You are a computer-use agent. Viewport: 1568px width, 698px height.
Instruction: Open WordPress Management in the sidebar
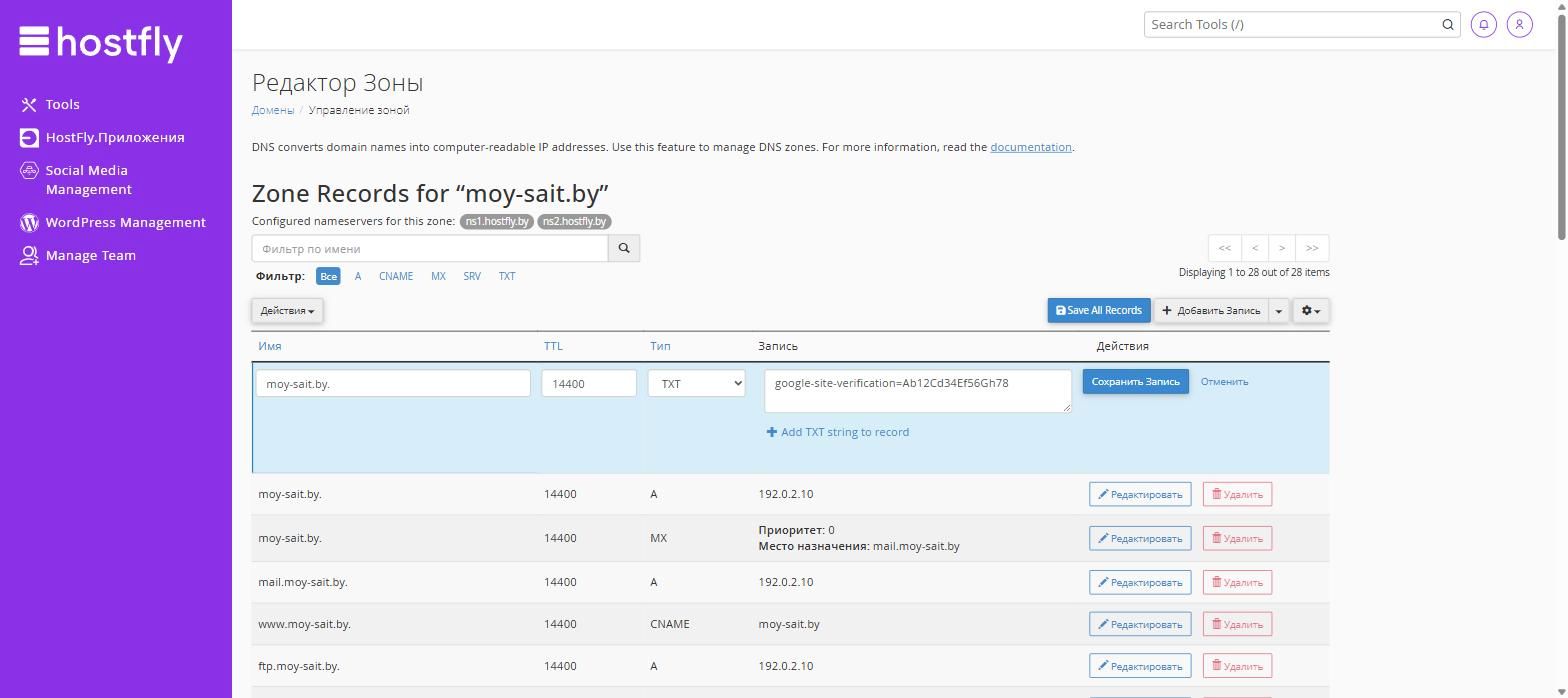click(113, 222)
